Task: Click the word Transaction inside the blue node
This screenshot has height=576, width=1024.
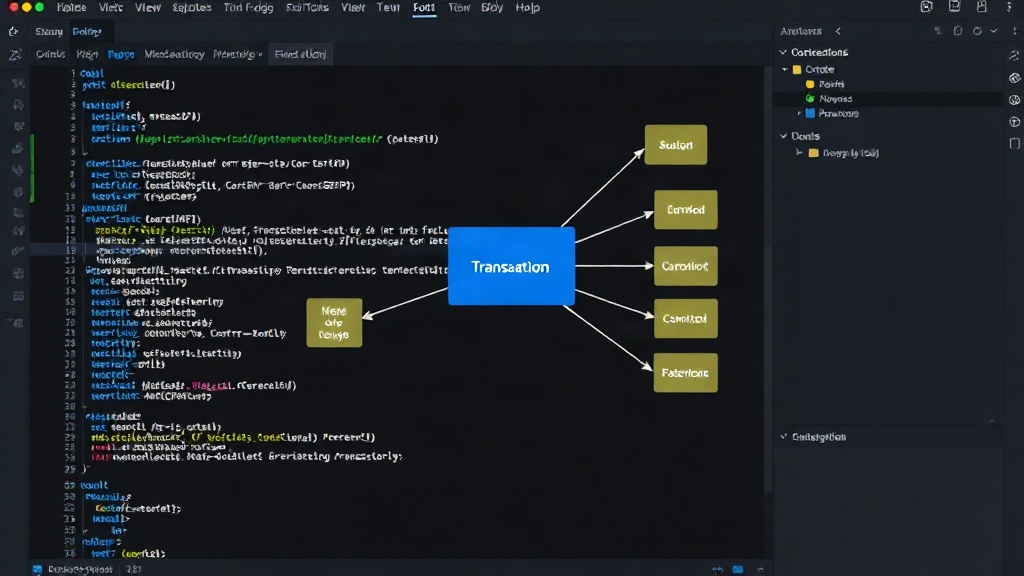Action: [510, 267]
